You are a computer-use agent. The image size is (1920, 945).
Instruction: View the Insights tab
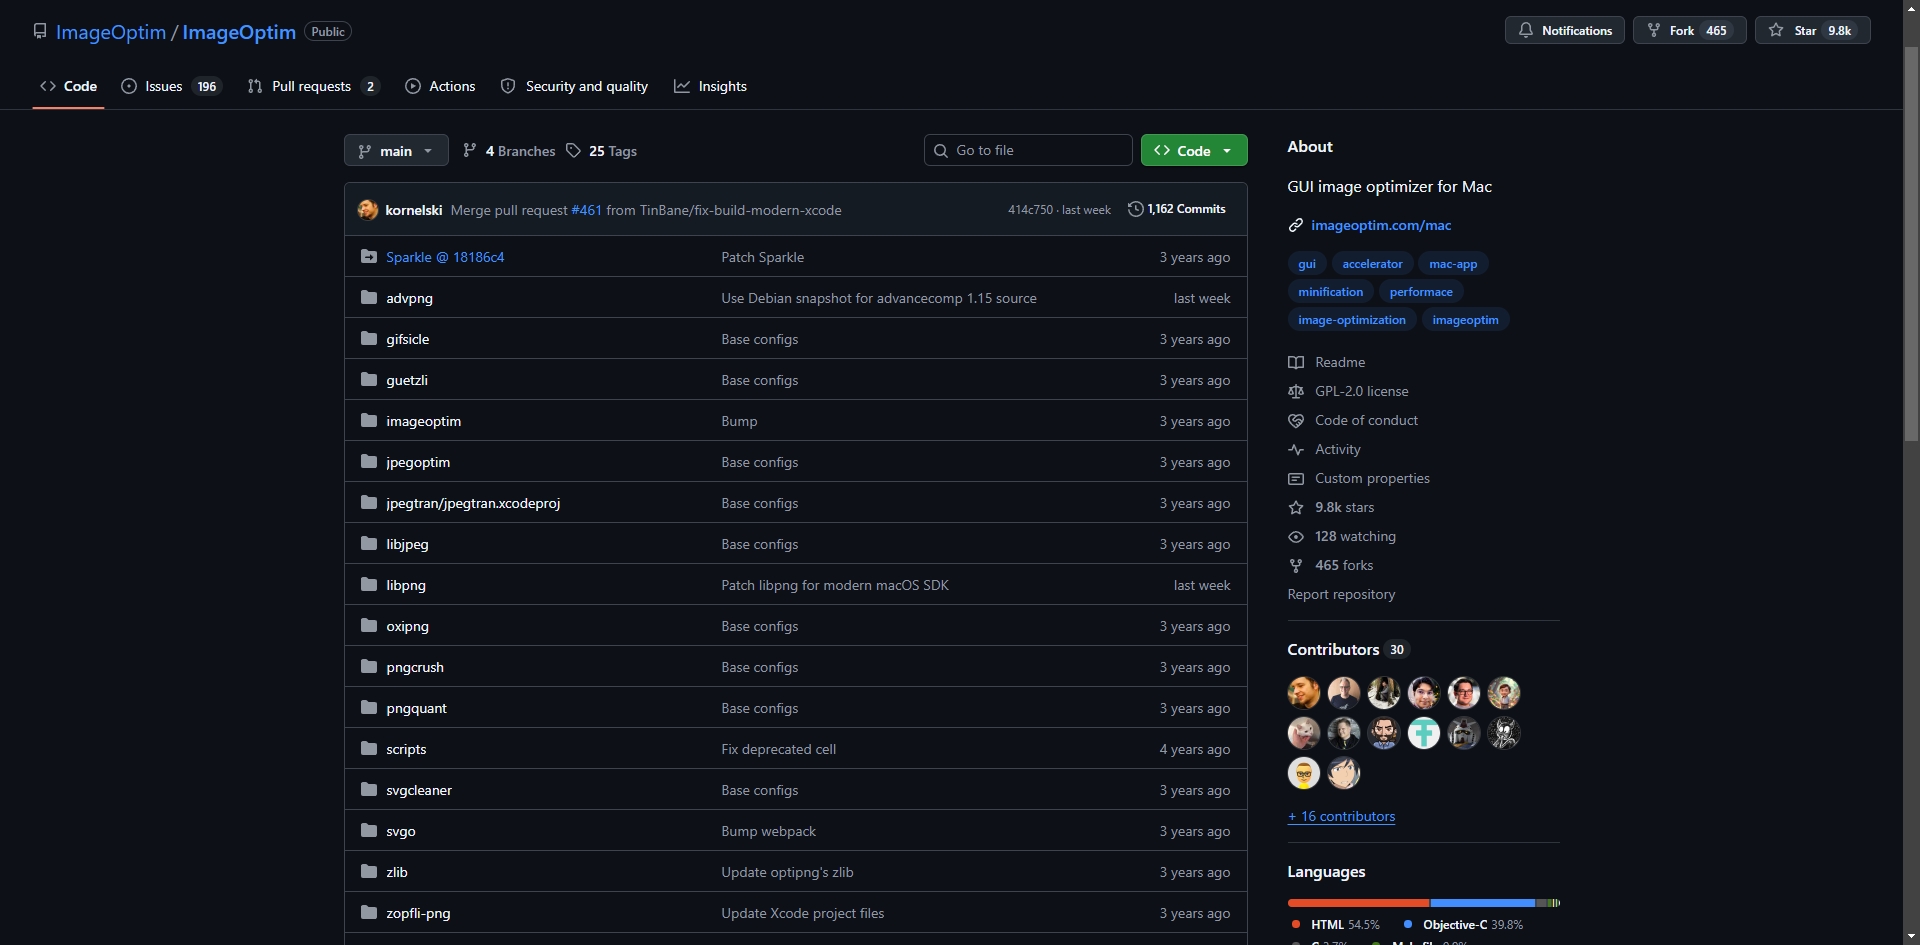(711, 86)
